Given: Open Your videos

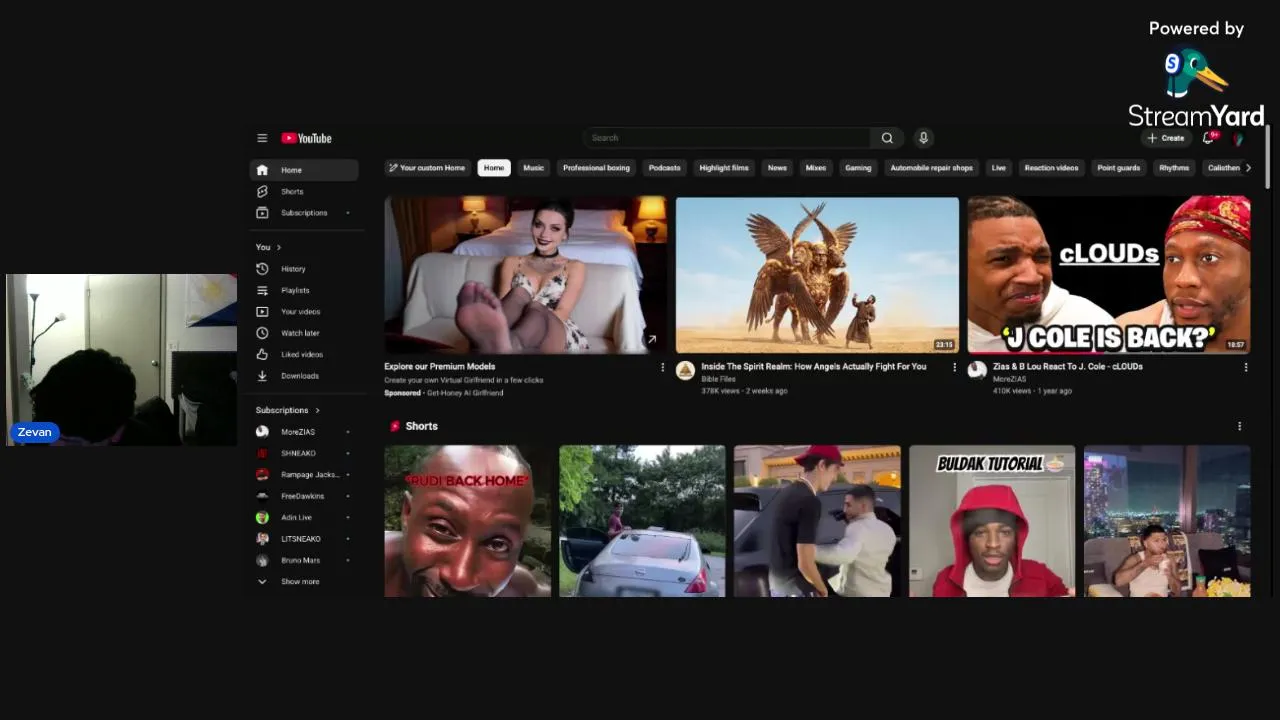Looking at the screenshot, I should 304,312.
